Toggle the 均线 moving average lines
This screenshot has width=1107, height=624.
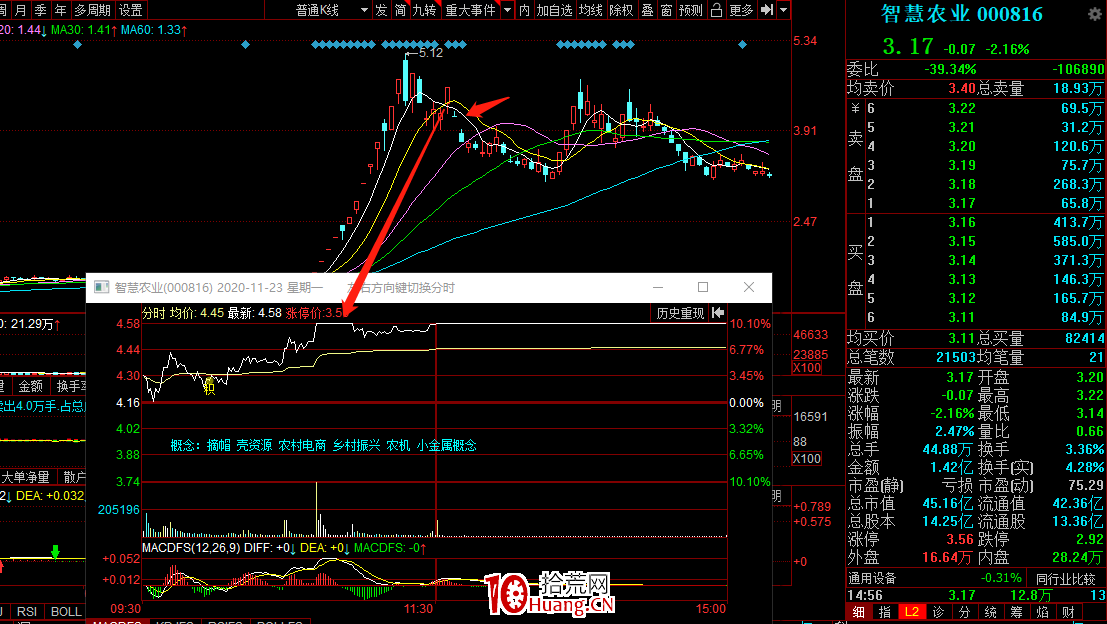590,10
